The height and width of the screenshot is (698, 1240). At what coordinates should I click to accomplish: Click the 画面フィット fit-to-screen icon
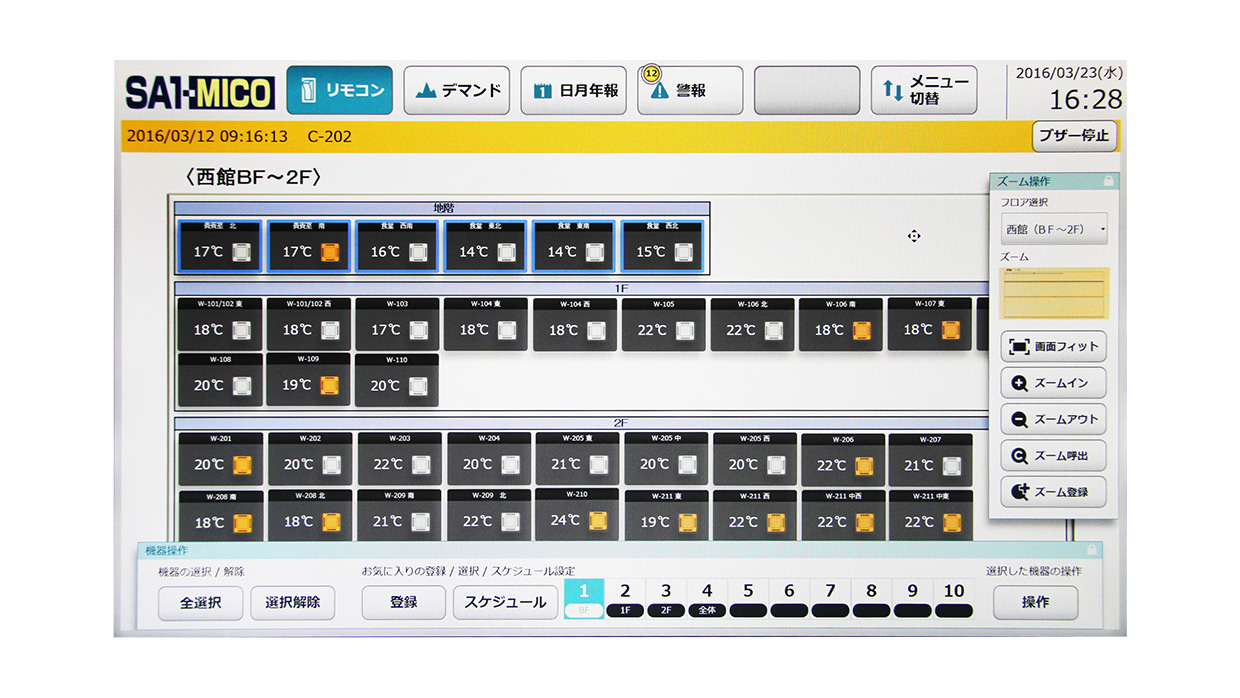coord(1019,347)
